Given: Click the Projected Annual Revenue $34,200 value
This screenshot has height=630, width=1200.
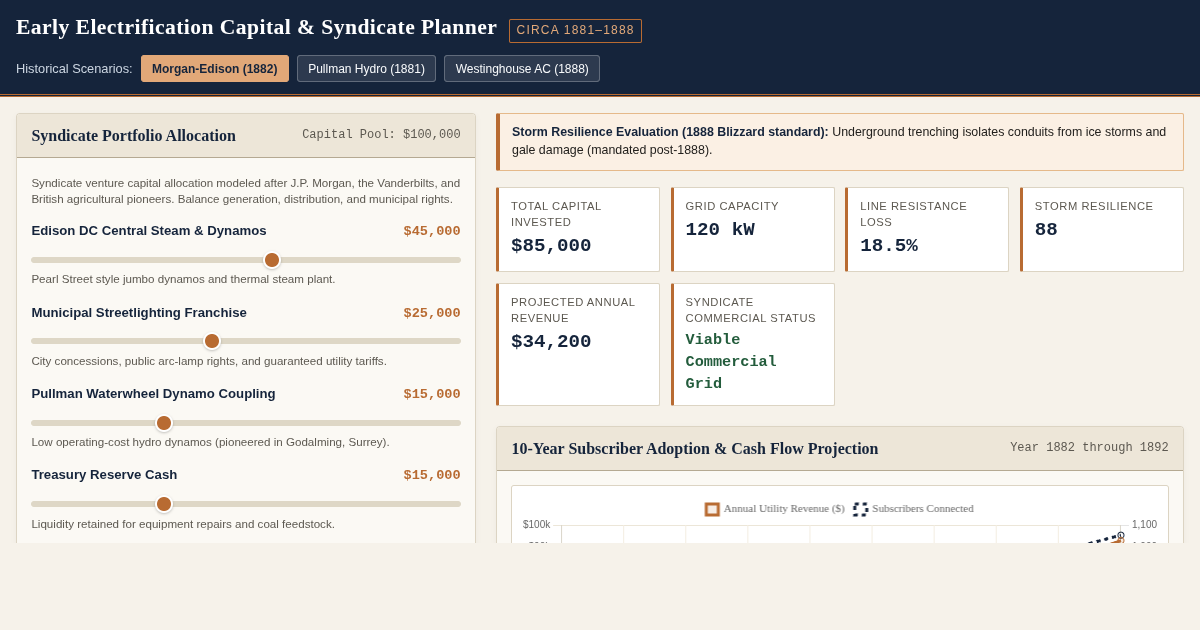Looking at the screenshot, I should click(x=551, y=342).
